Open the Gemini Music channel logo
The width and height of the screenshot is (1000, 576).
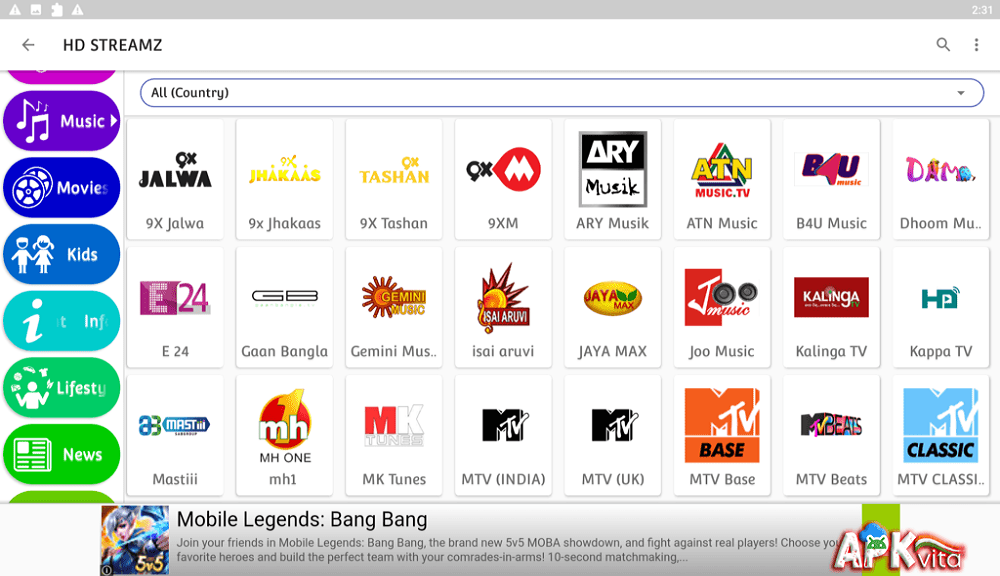coord(394,297)
